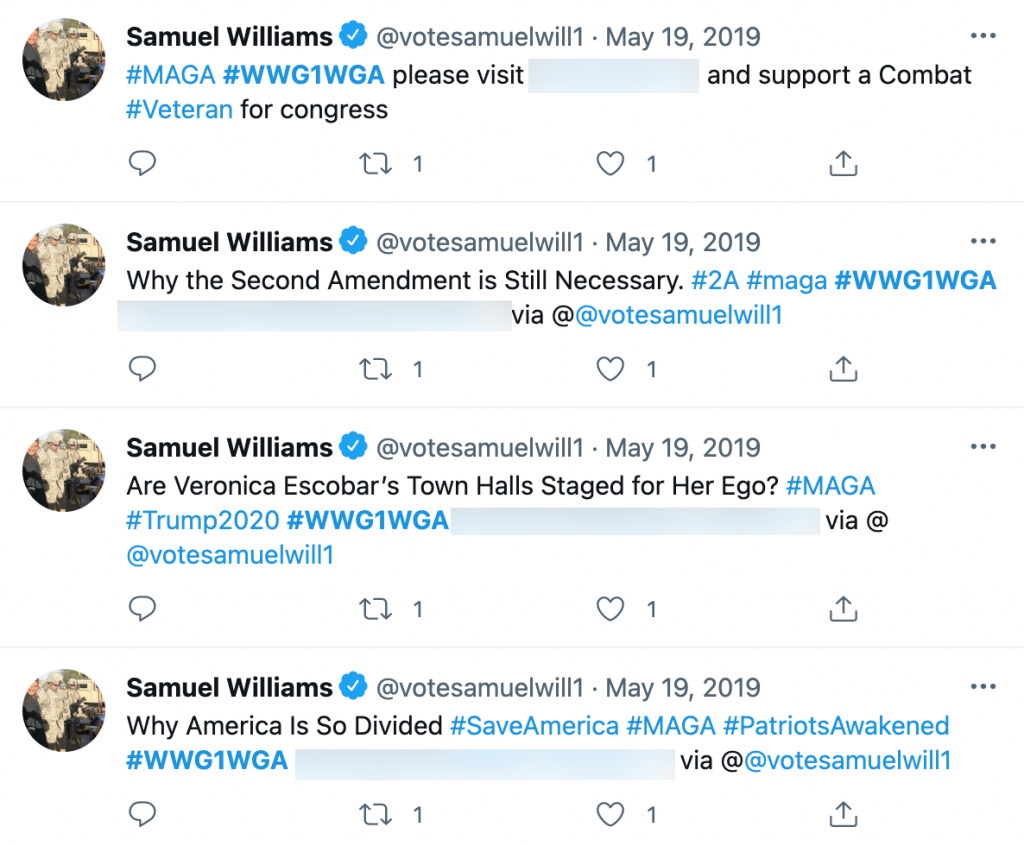
Task: Like the Why America Is So Divided tweet
Action: (610, 814)
